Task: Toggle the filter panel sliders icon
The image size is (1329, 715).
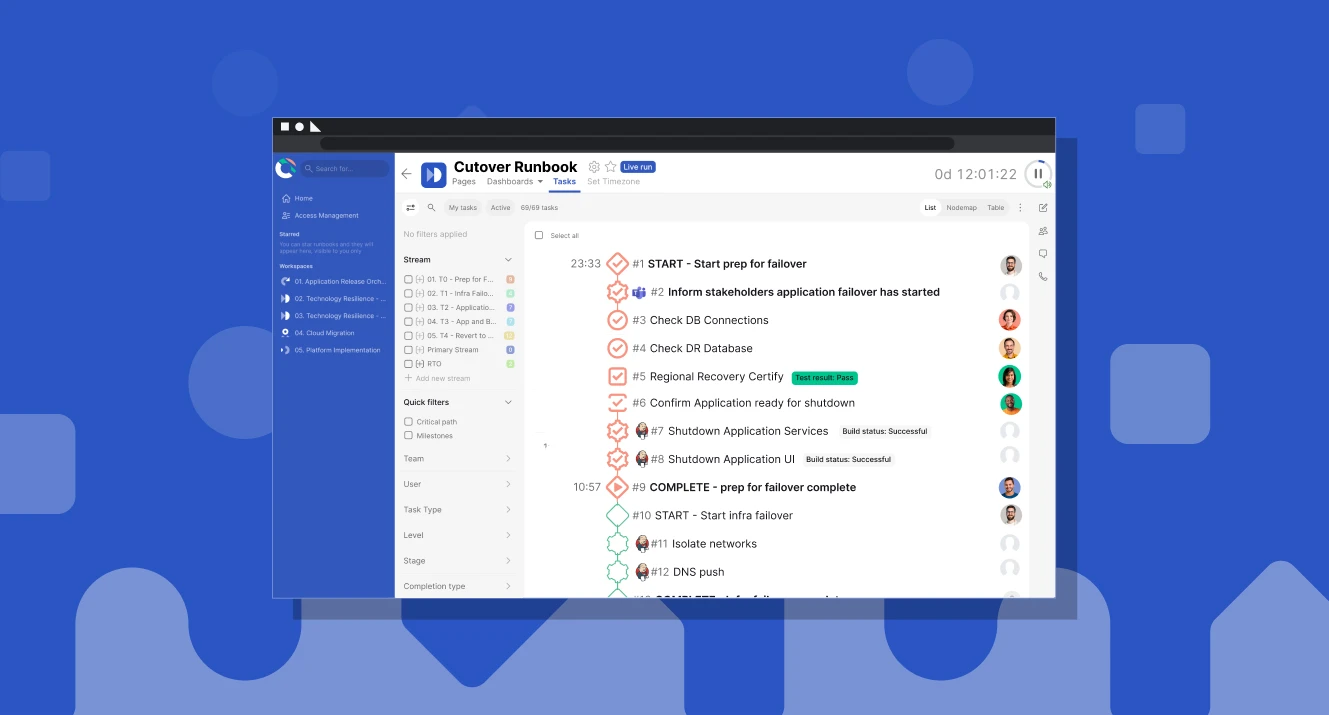Action: tap(410, 208)
